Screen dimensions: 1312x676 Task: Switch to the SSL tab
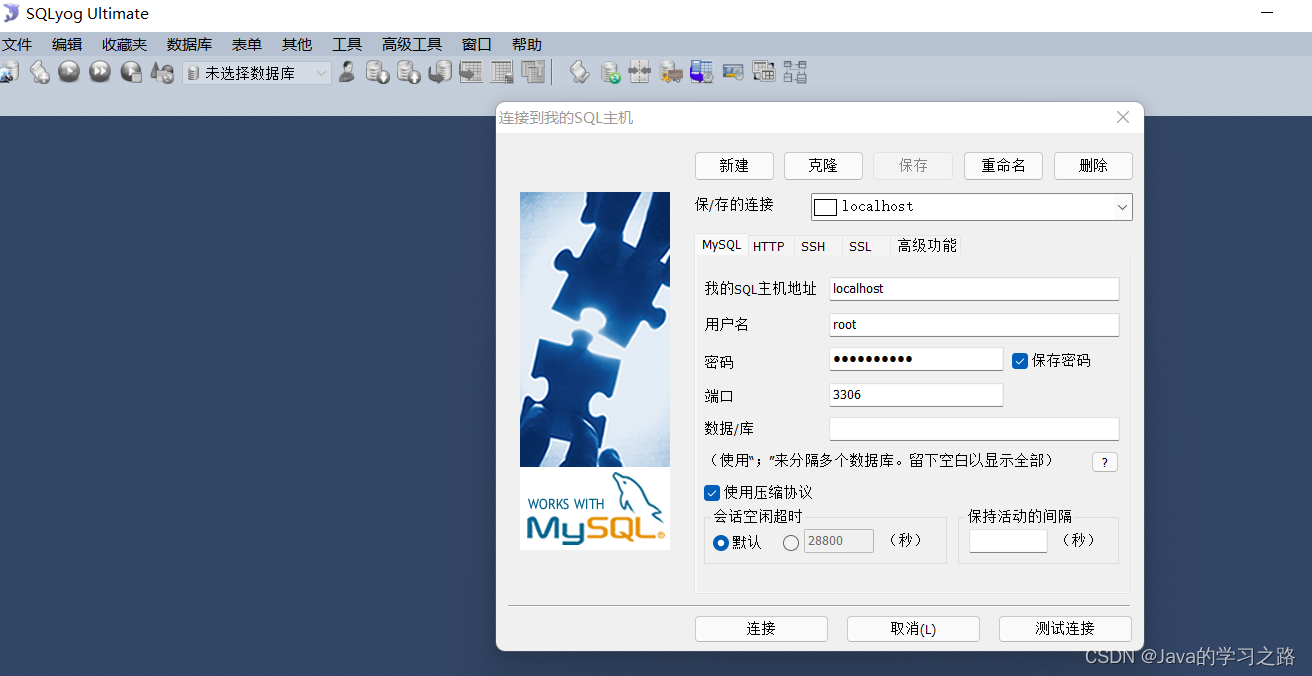pyautogui.click(x=860, y=246)
